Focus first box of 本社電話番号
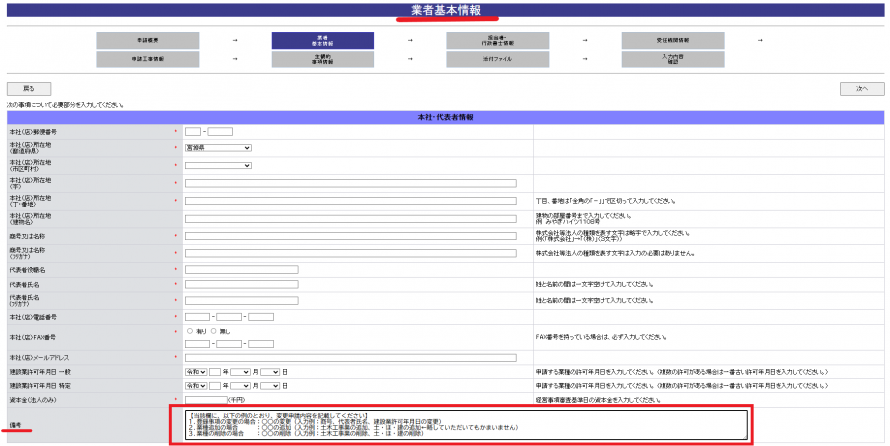 tap(198, 317)
